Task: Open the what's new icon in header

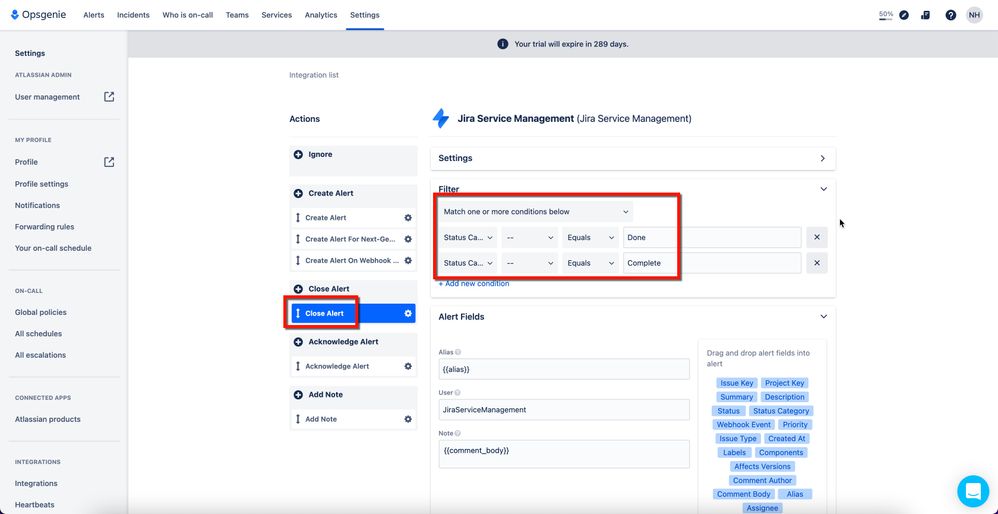Action: tap(926, 15)
